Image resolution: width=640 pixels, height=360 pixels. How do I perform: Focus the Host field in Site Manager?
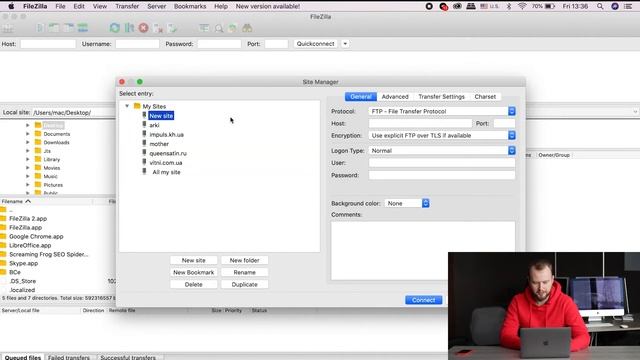420,123
